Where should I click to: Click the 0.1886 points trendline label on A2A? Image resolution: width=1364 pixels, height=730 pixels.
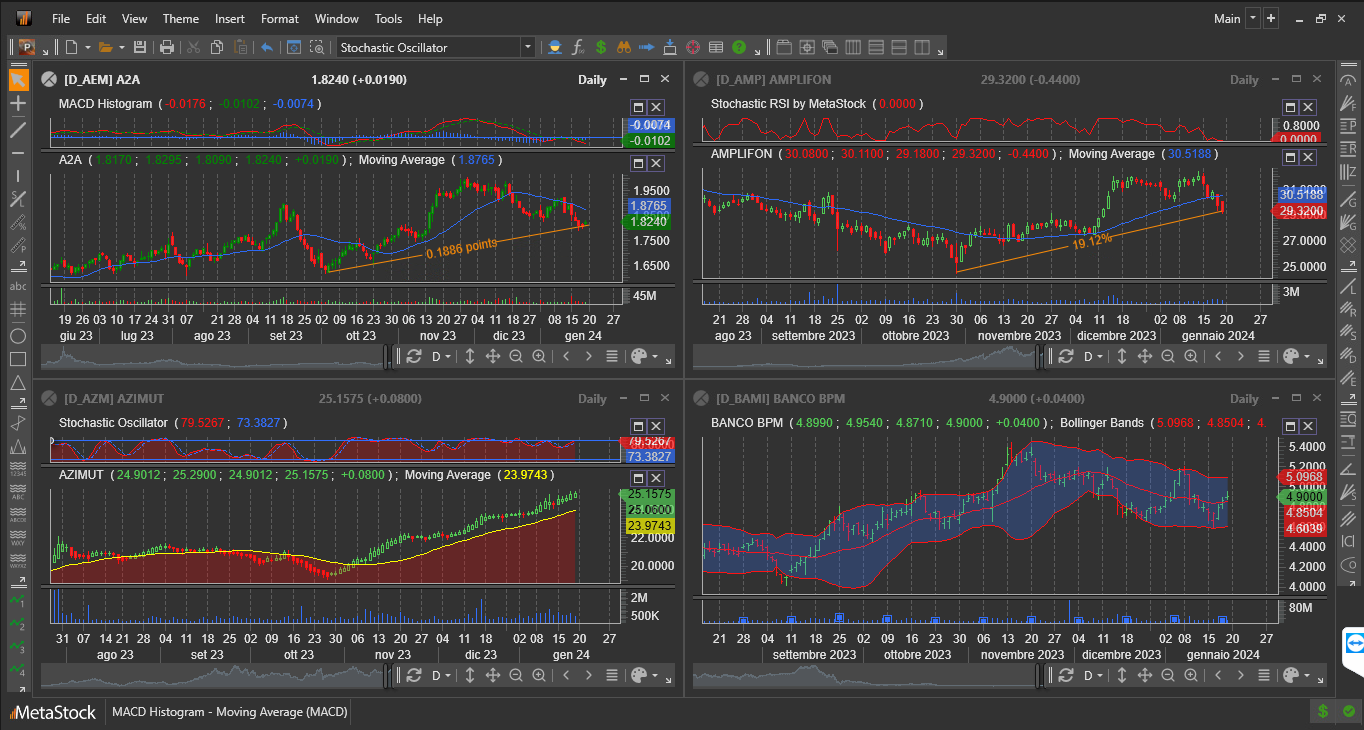[462, 248]
